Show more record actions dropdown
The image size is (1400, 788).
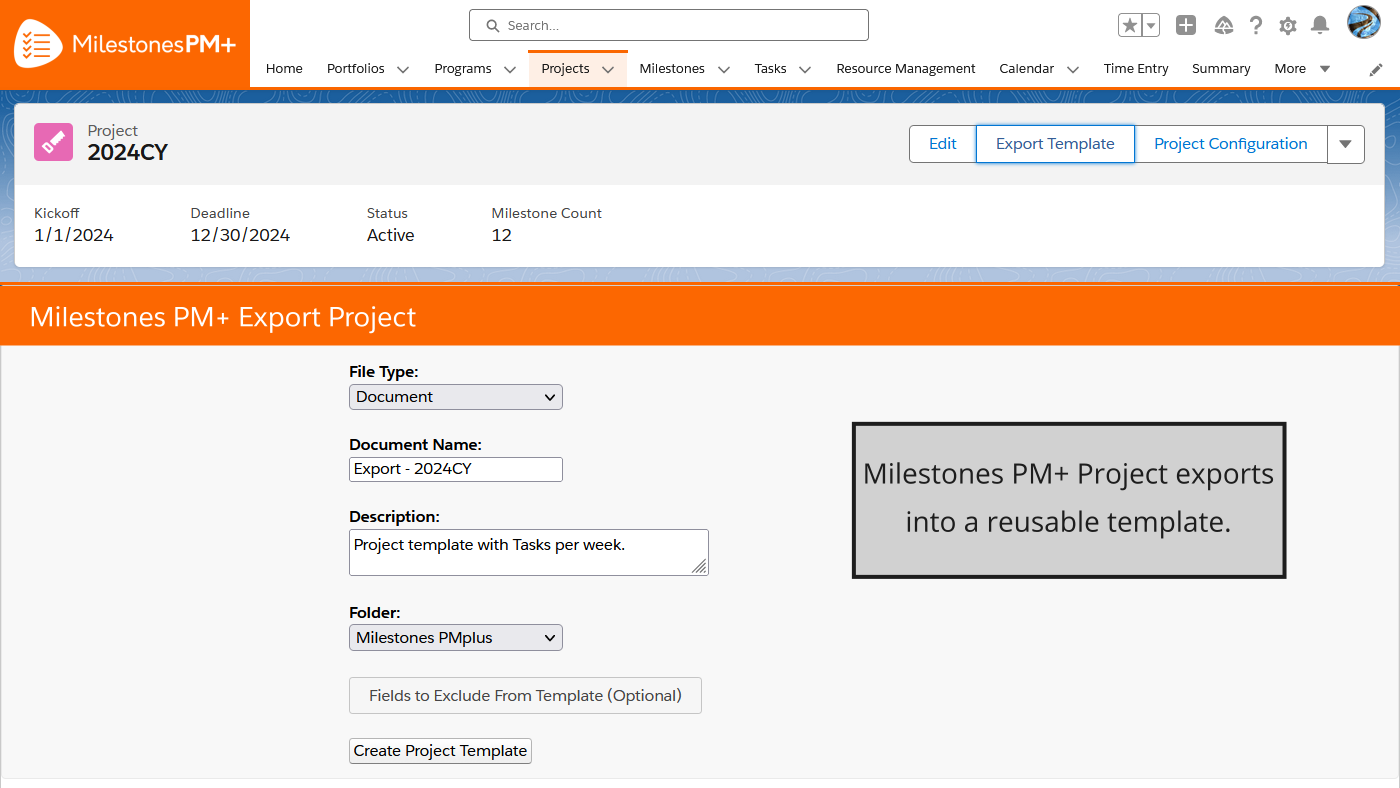1346,144
